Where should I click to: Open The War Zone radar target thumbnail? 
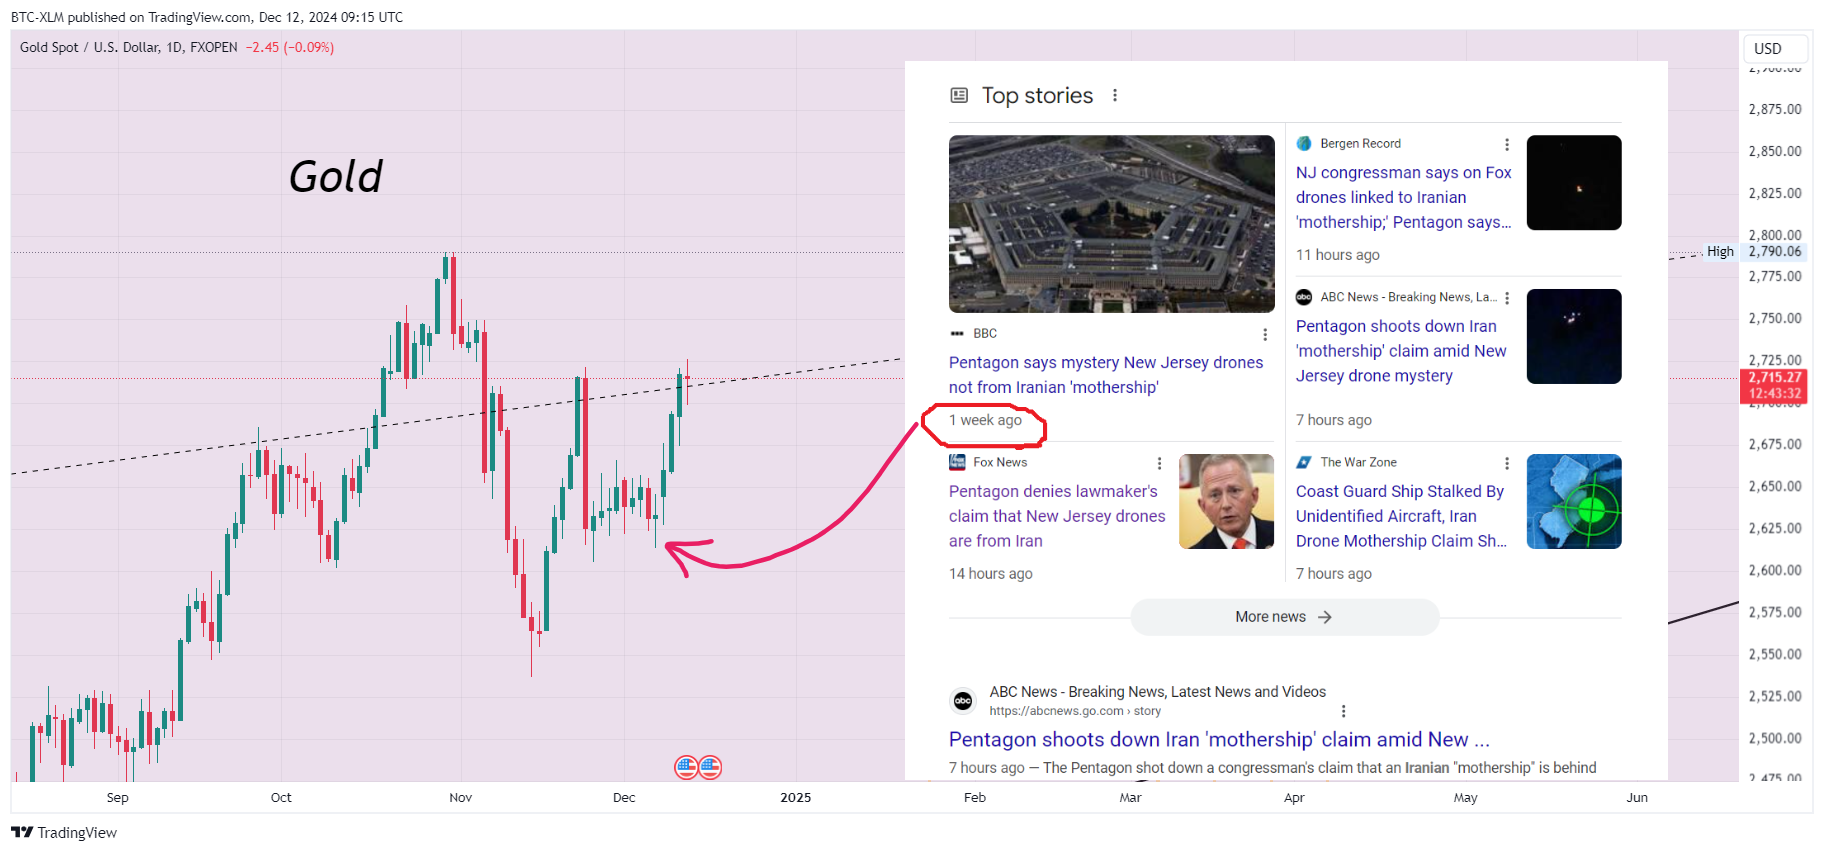pos(1574,501)
